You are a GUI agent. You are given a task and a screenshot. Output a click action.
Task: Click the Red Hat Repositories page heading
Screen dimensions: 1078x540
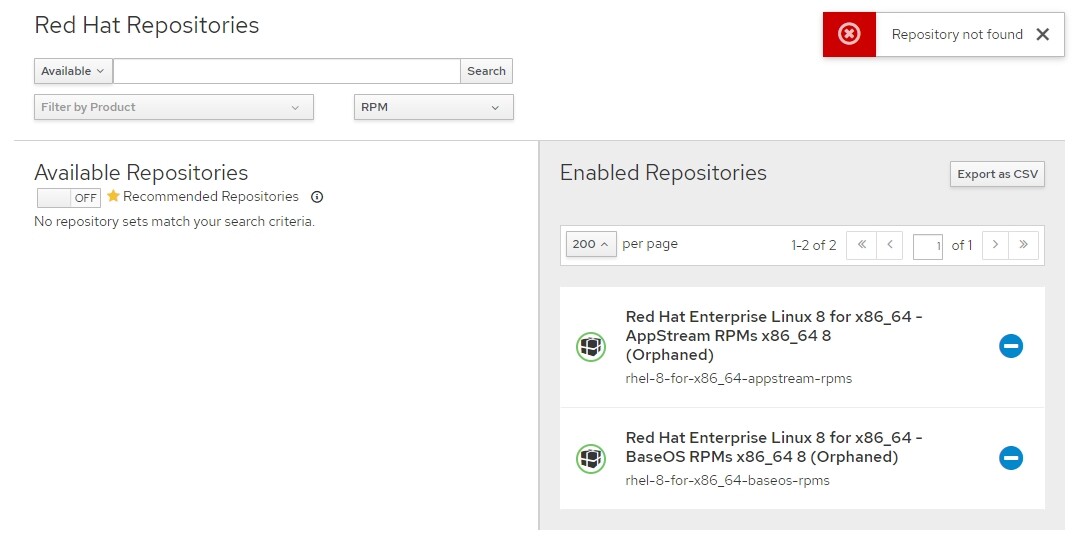tap(146, 25)
